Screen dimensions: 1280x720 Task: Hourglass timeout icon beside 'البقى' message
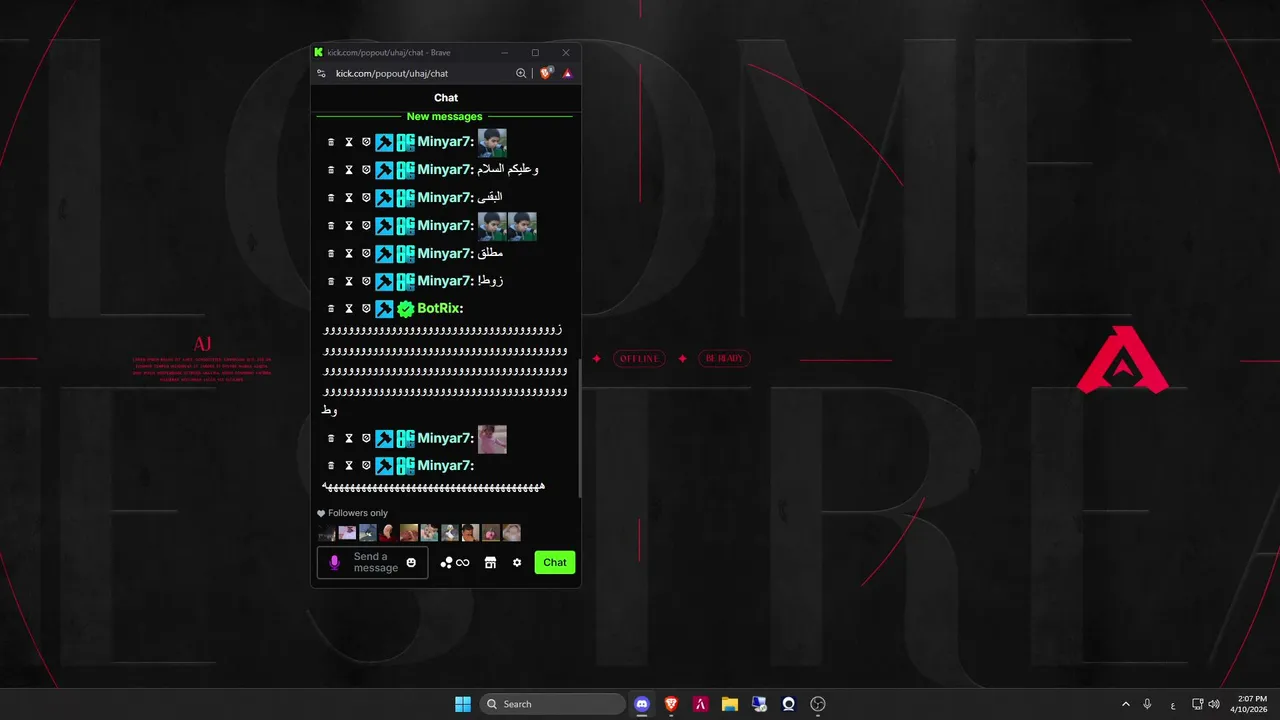(349, 198)
